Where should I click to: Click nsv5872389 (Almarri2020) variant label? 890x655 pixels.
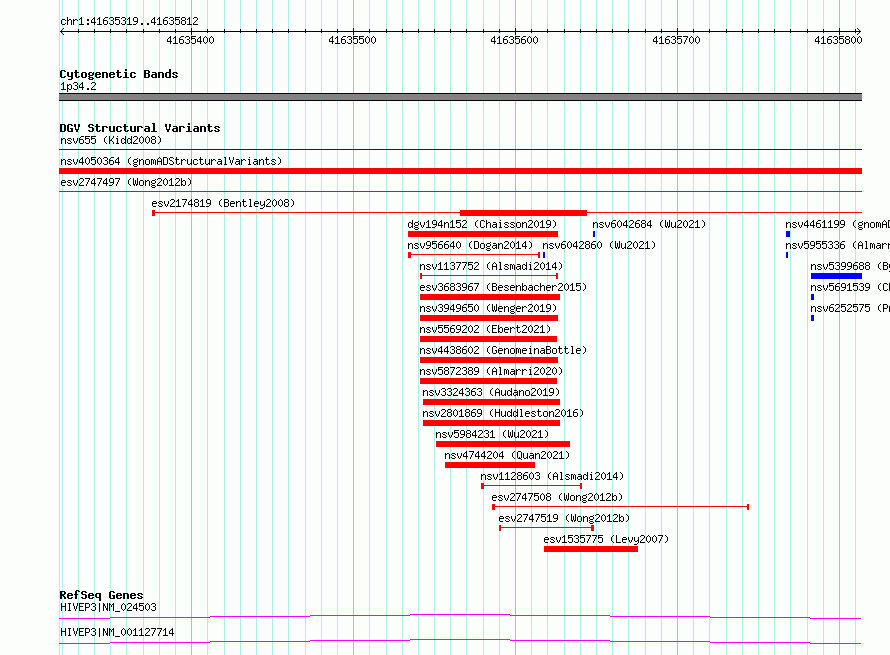[491, 371]
